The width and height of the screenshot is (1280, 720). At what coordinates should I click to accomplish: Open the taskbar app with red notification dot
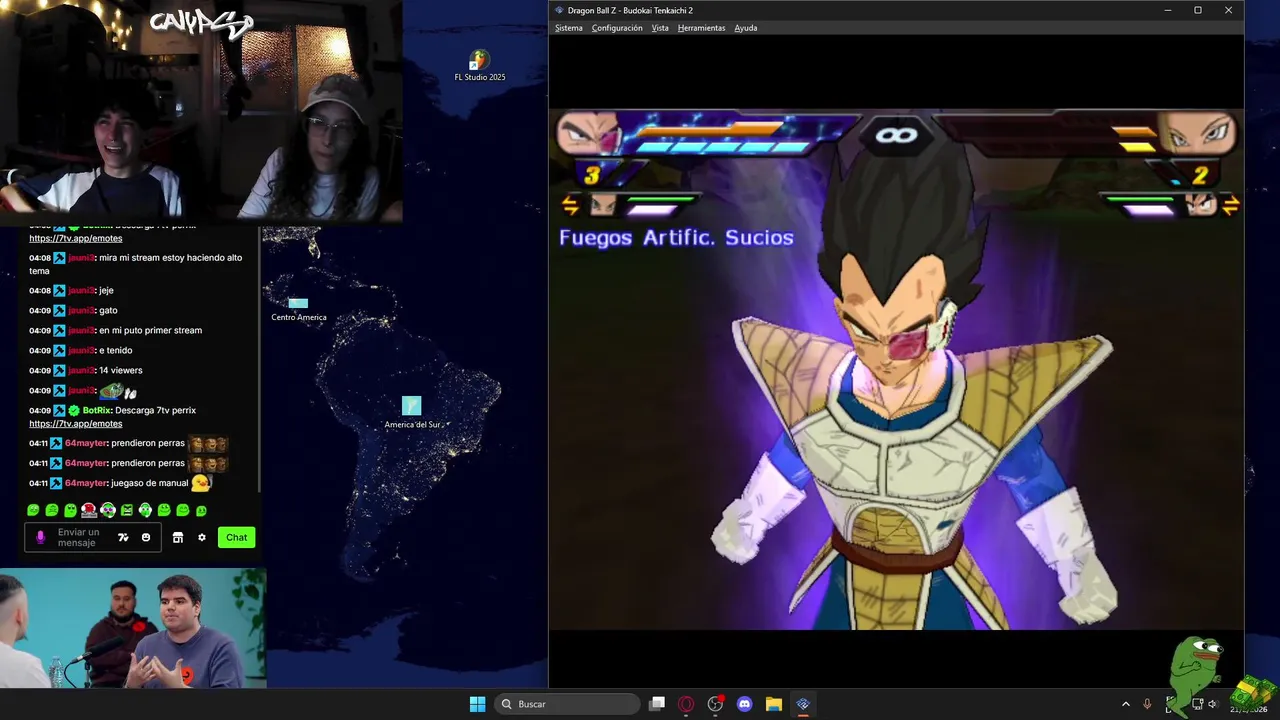coord(715,704)
